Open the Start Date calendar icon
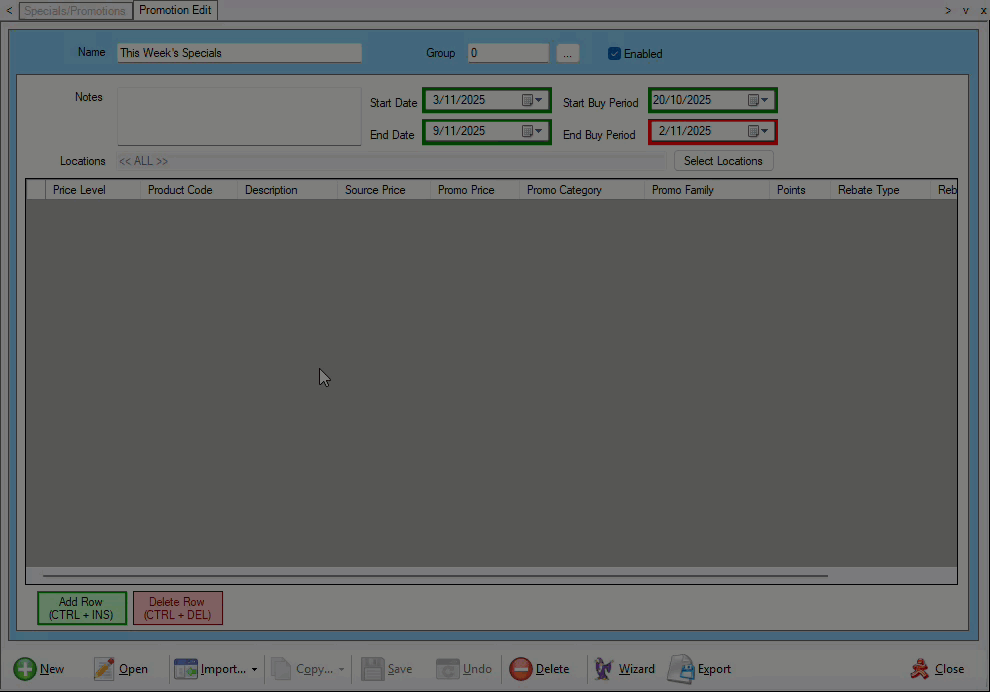The image size is (990, 692). click(x=530, y=99)
